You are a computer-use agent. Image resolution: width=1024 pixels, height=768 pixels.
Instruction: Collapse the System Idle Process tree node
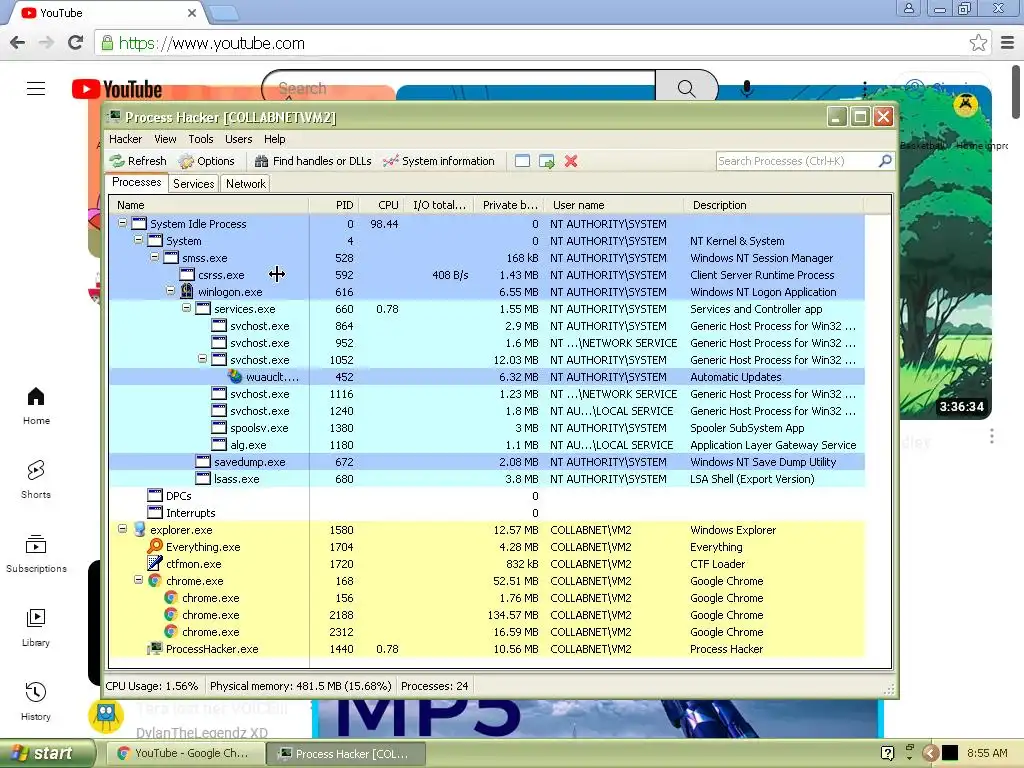[x=122, y=223]
